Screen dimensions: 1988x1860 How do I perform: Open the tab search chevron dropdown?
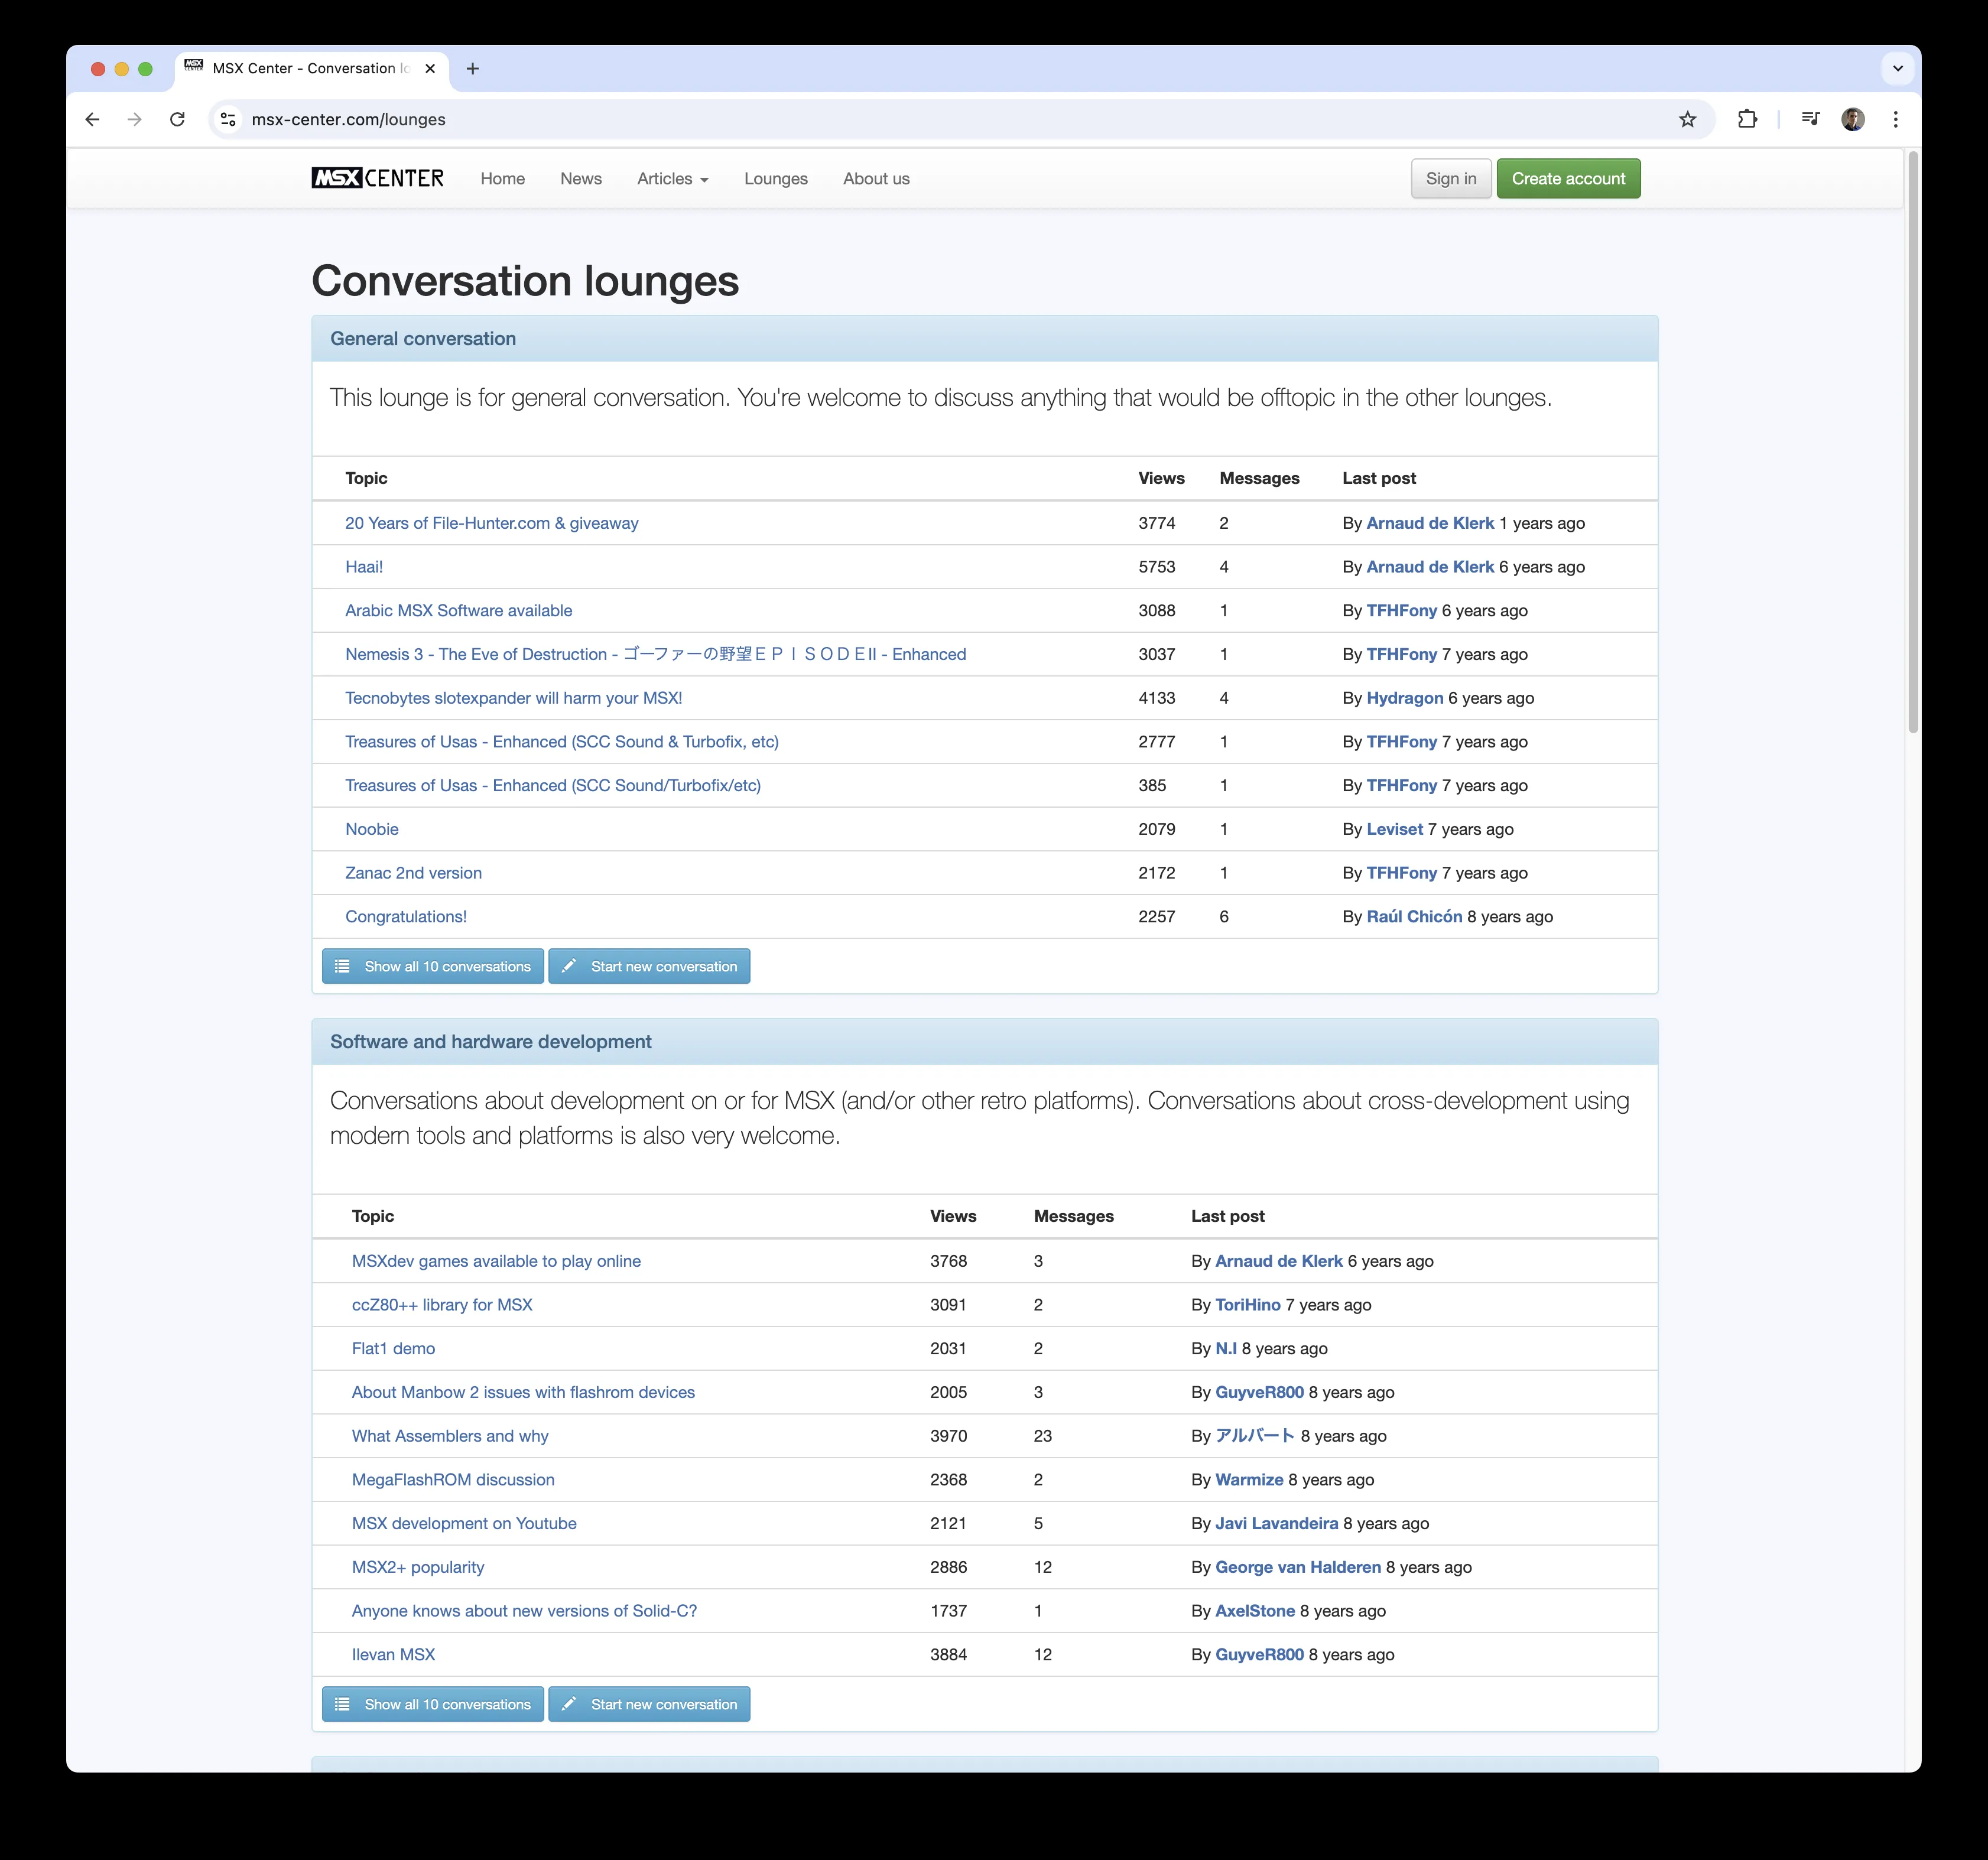[1897, 69]
